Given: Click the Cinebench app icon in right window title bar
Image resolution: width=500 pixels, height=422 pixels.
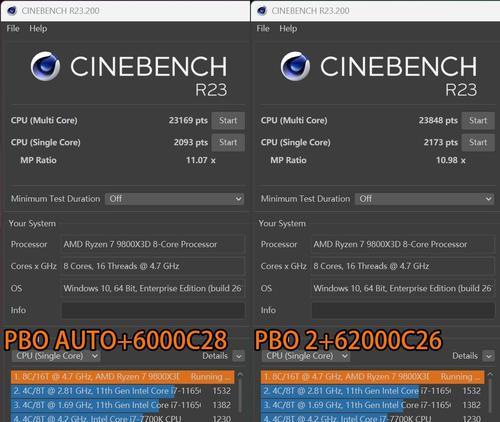Looking at the screenshot, I should (x=262, y=11).
